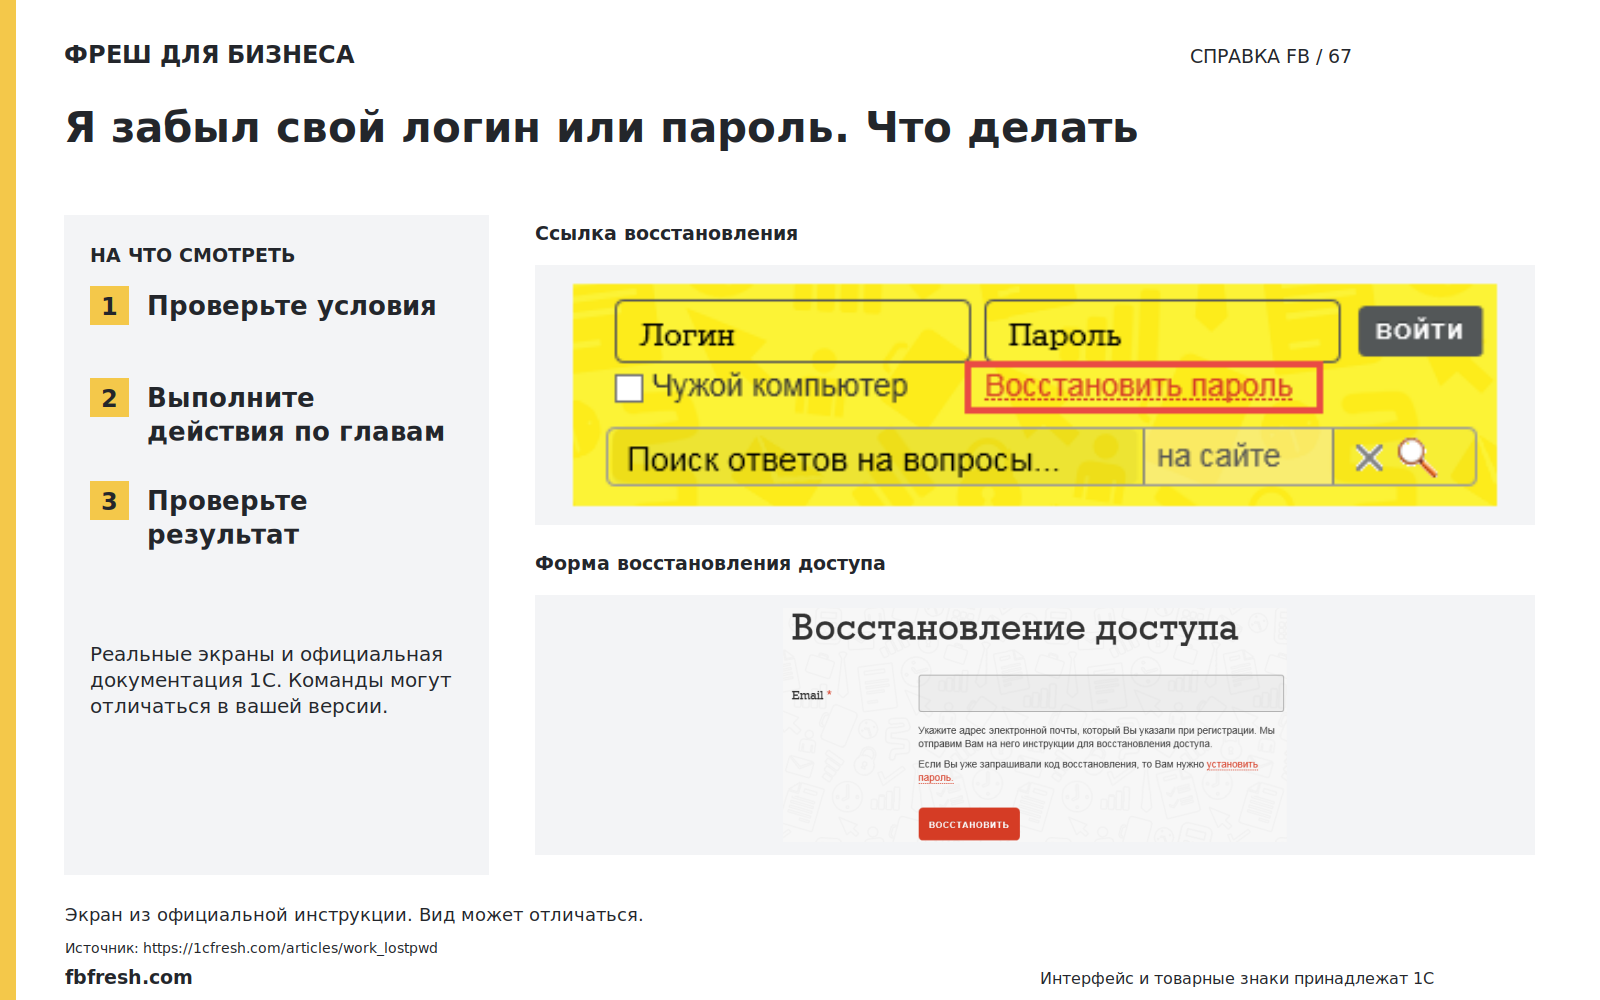The image size is (1600, 1000).
Task: Tick the 'Чужой компьютер' checkbox
Action: click(629, 388)
